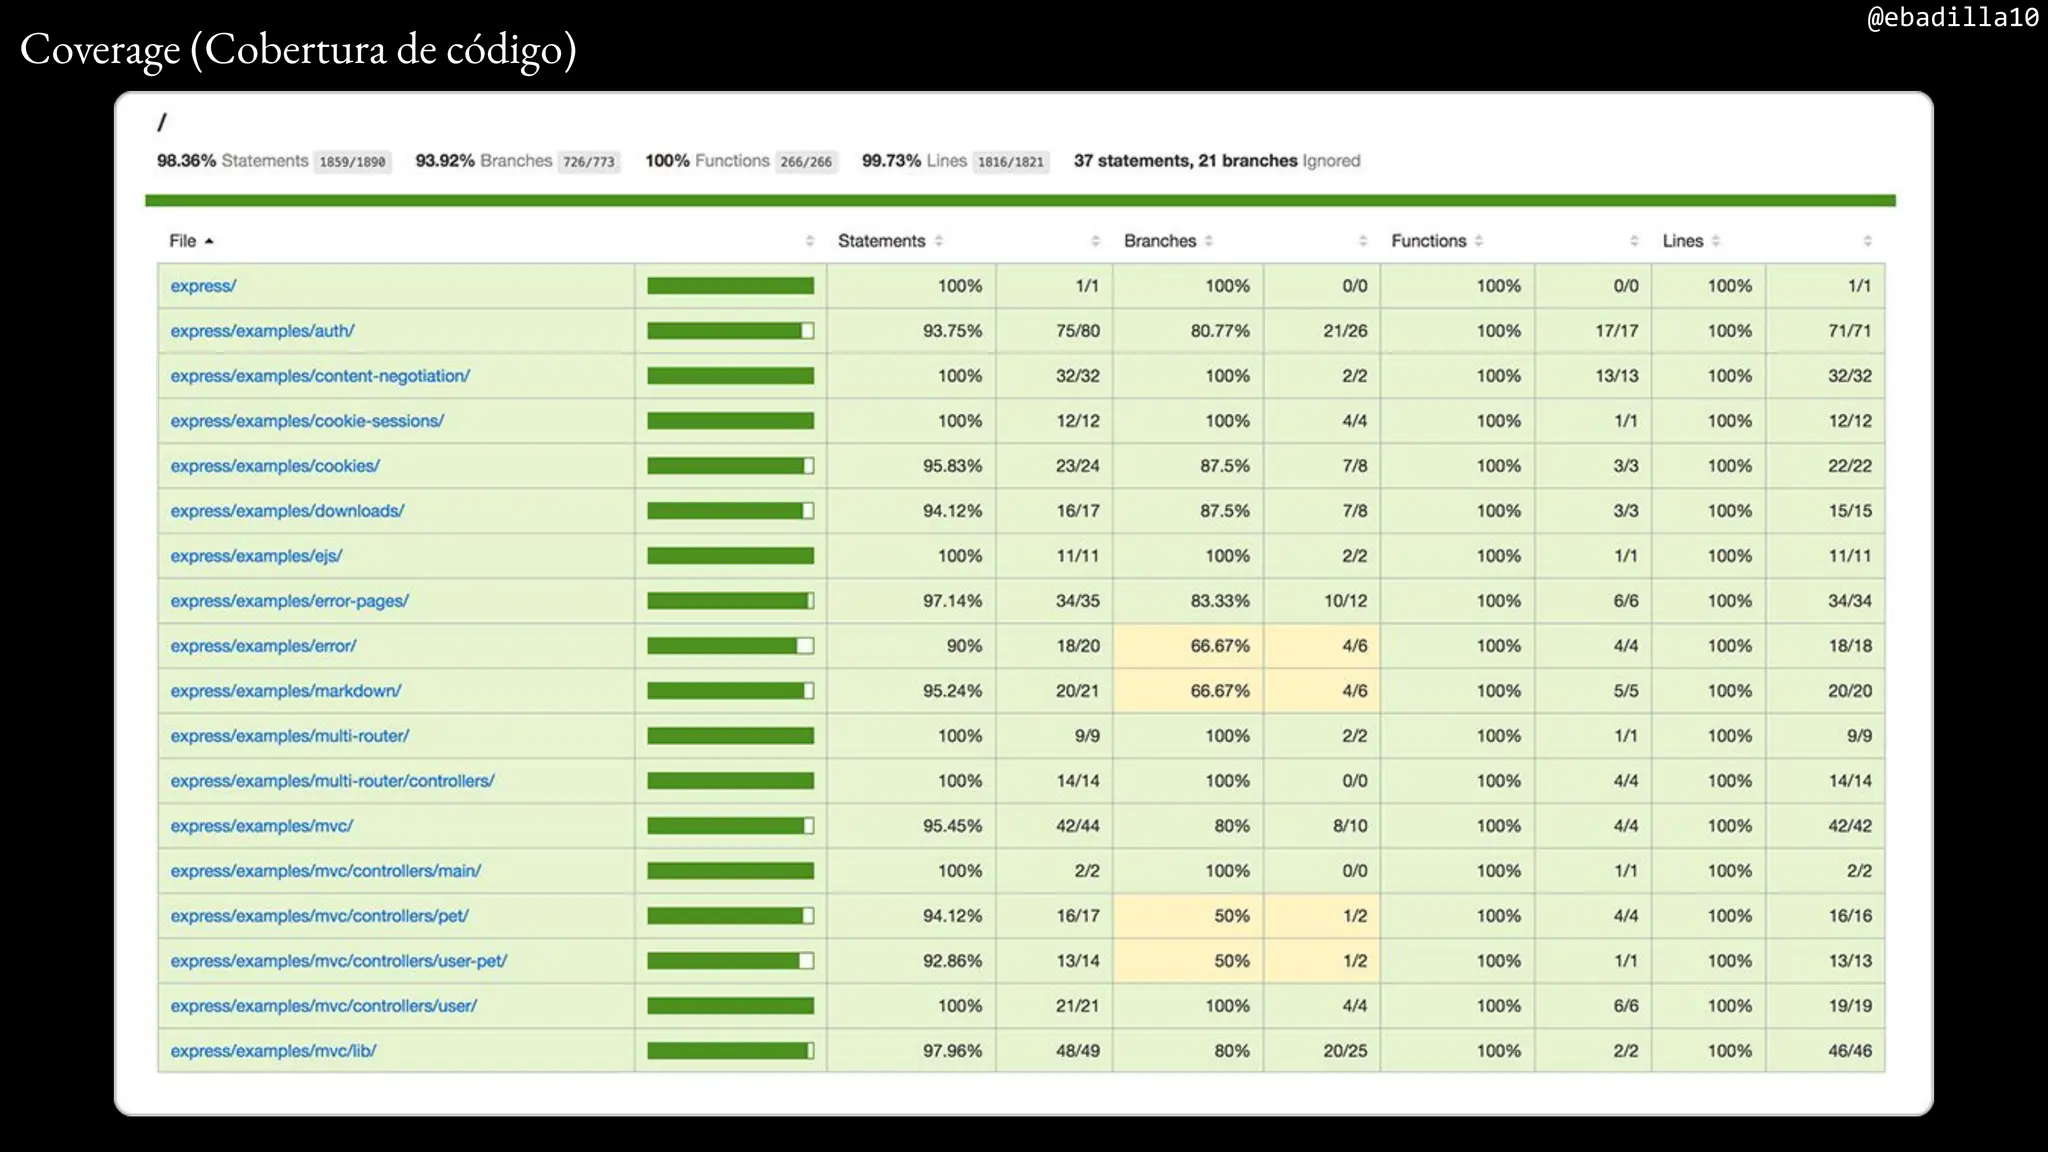This screenshot has width=2048, height=1152.
Task: Open express/examples/mvc/controllers/pet/ link
Action: coord(319,916)
